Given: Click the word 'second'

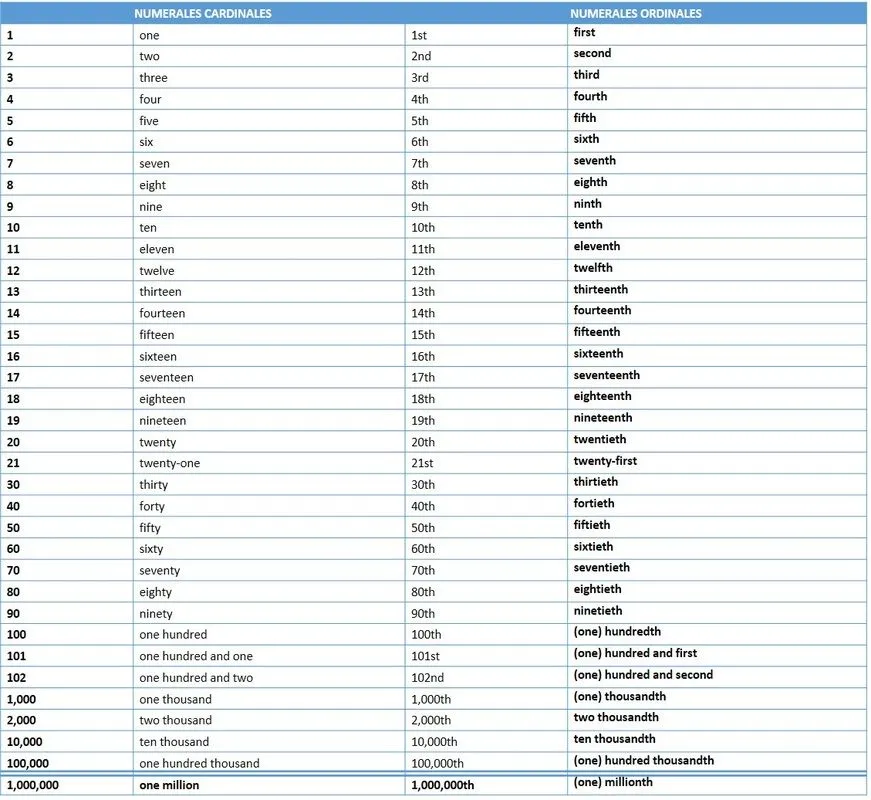Looking at the screenshot, I should click(592, 53).
